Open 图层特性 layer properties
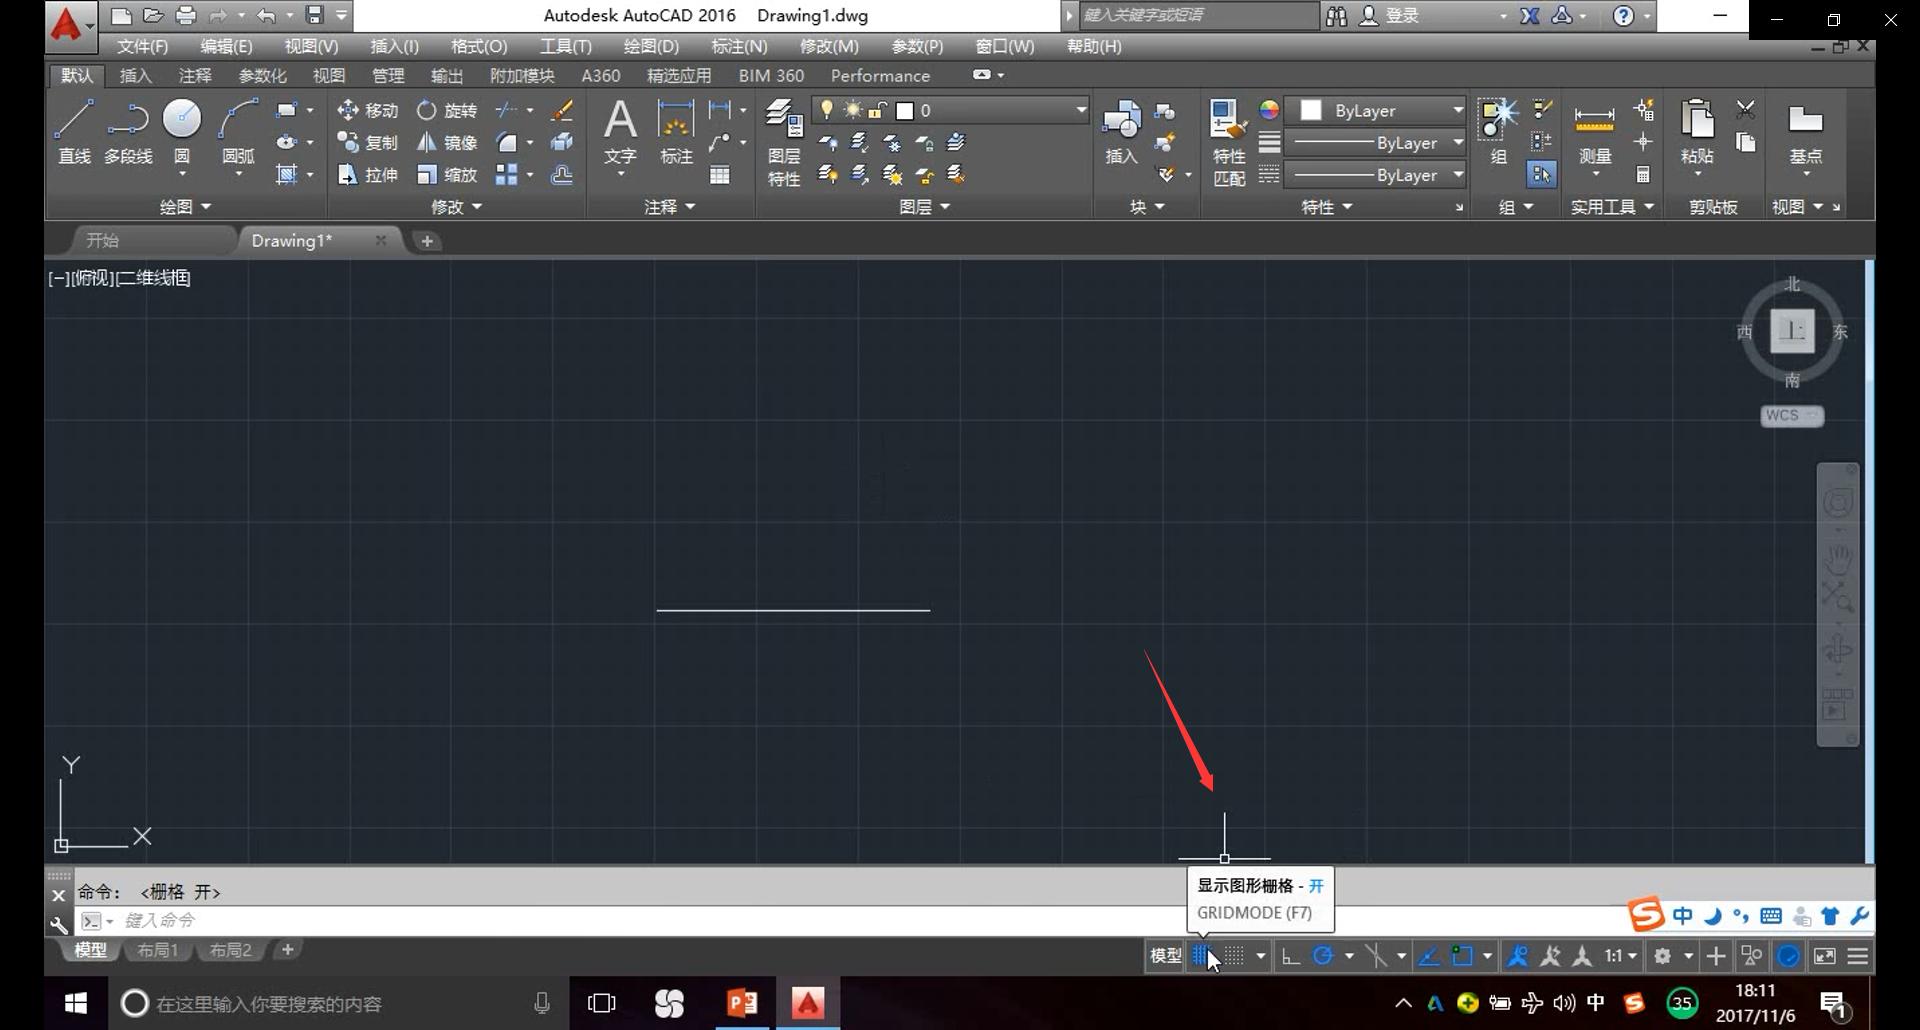1920x1030 pixels. (x=784, y=142)
